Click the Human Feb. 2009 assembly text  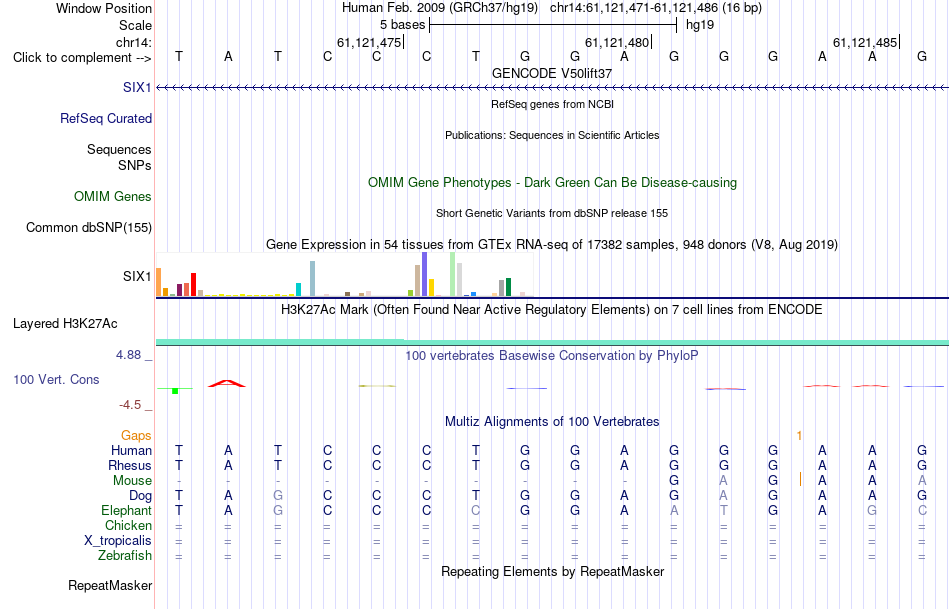440,8
